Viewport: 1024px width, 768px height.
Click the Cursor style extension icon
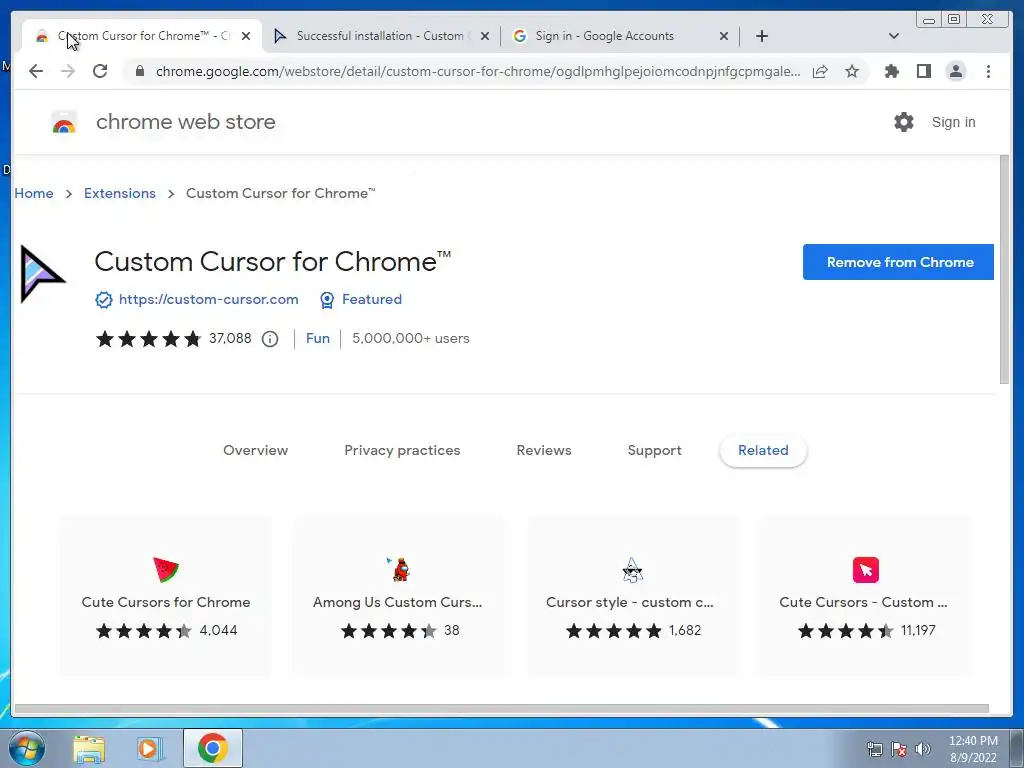(632, 569)
